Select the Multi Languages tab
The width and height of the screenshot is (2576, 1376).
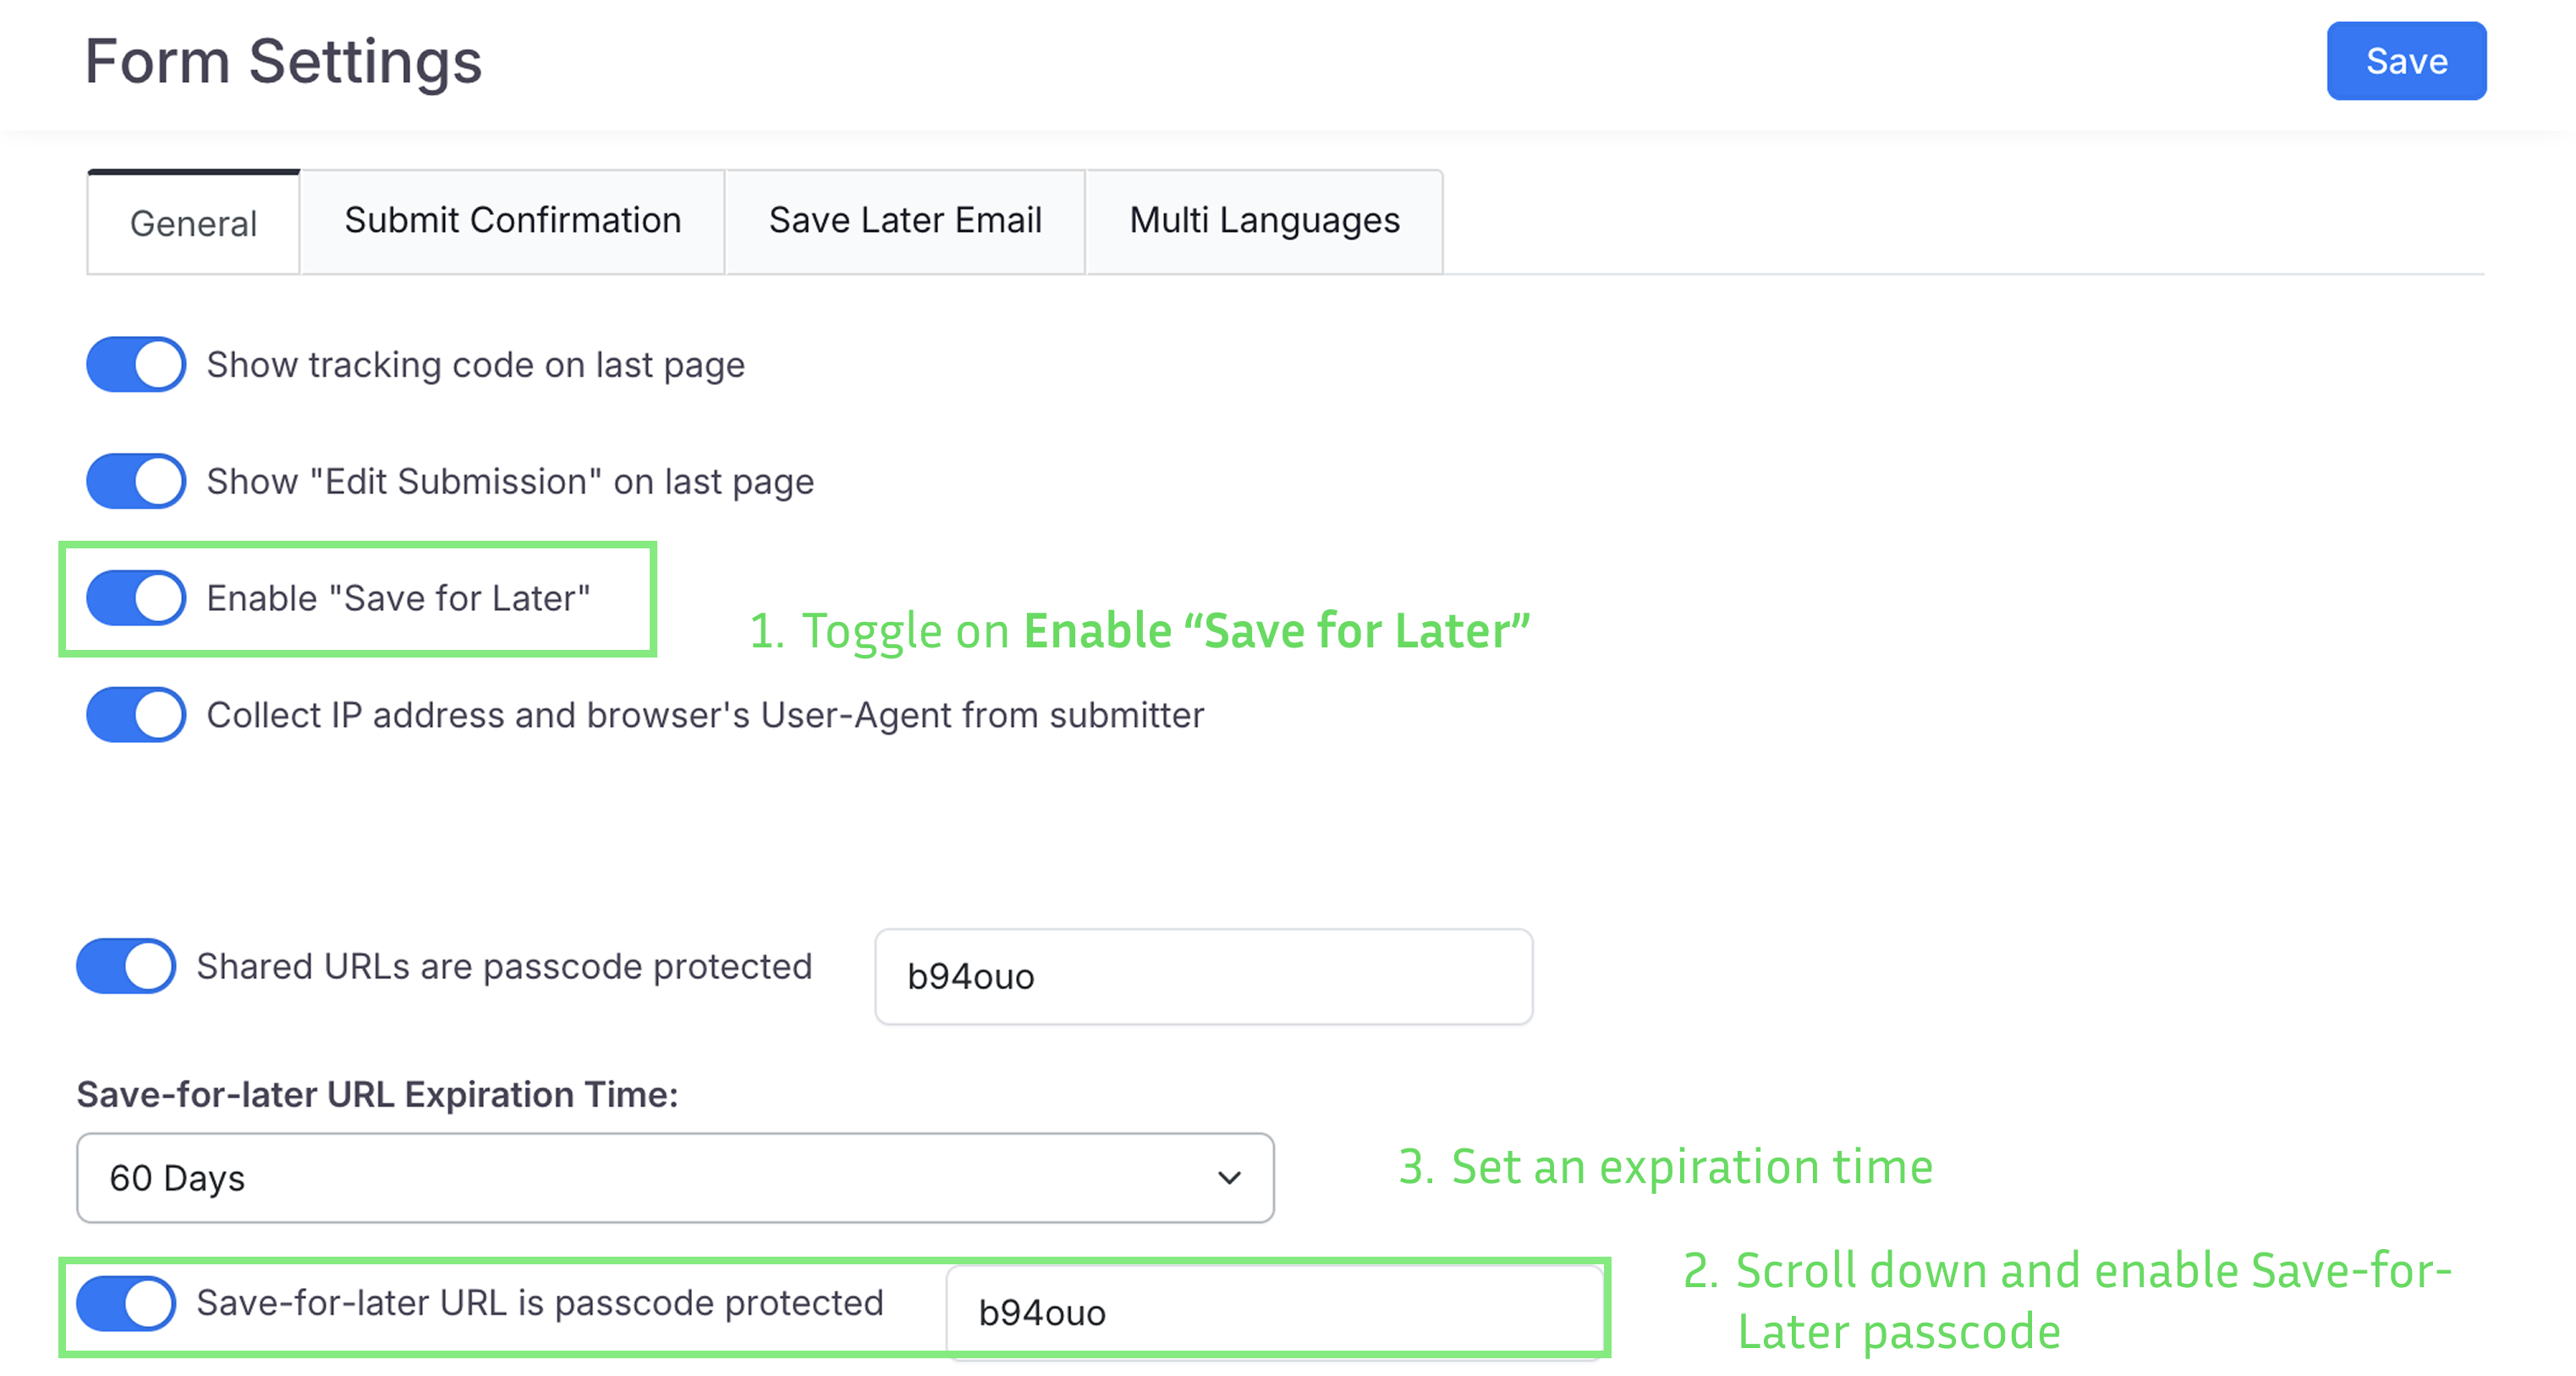pos(1264,220)
